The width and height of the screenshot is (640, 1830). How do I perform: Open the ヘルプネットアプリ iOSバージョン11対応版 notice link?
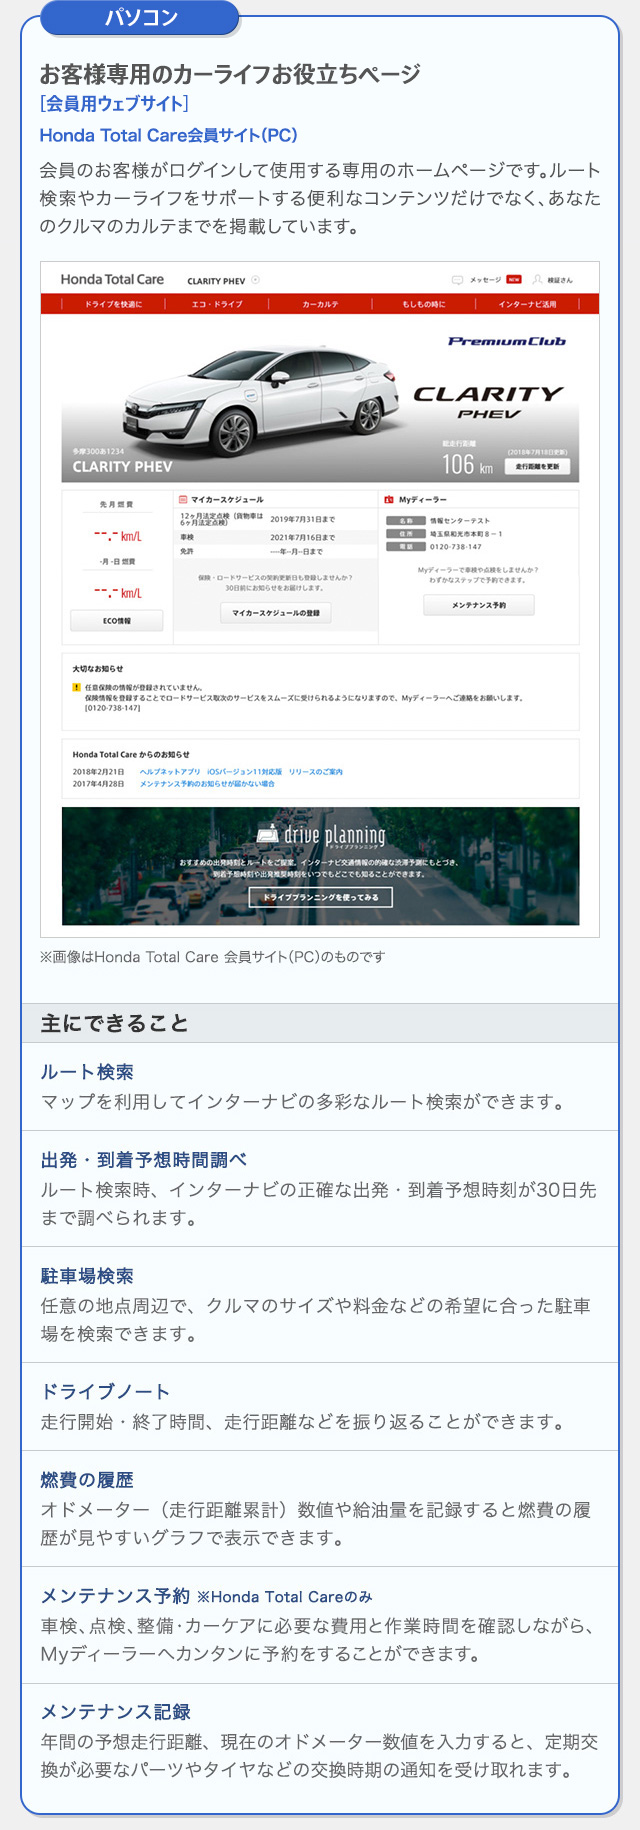coord(241,772)
